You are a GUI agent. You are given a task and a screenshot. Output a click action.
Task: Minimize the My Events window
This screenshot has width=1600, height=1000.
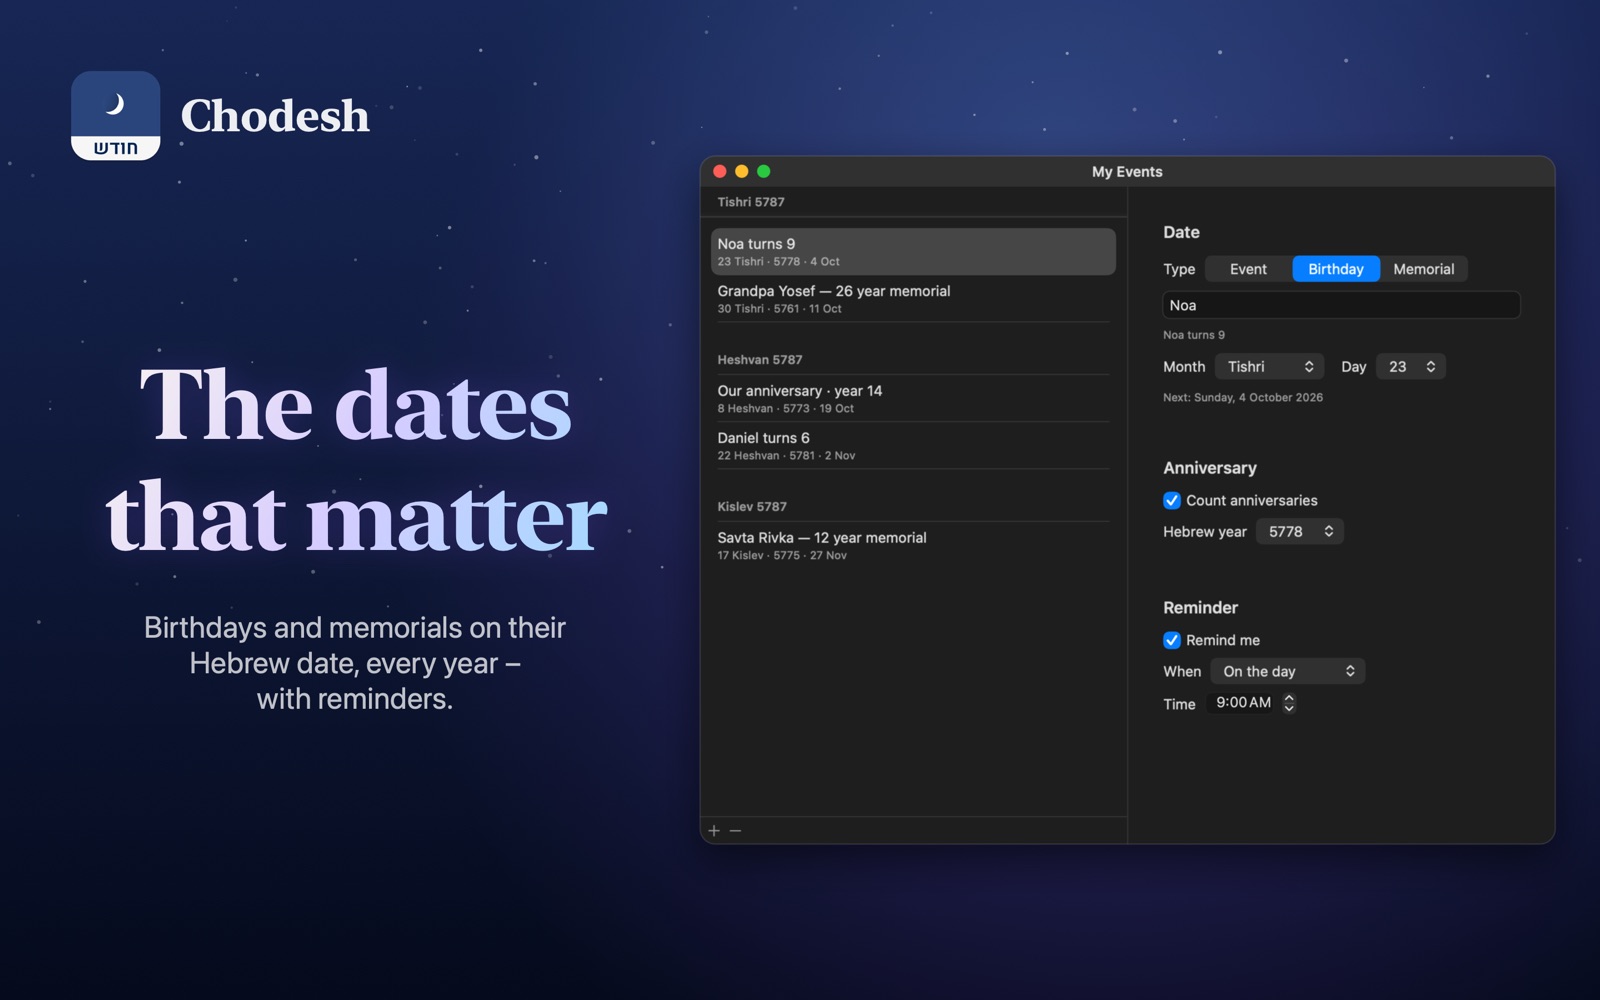(x=742, y=172)
